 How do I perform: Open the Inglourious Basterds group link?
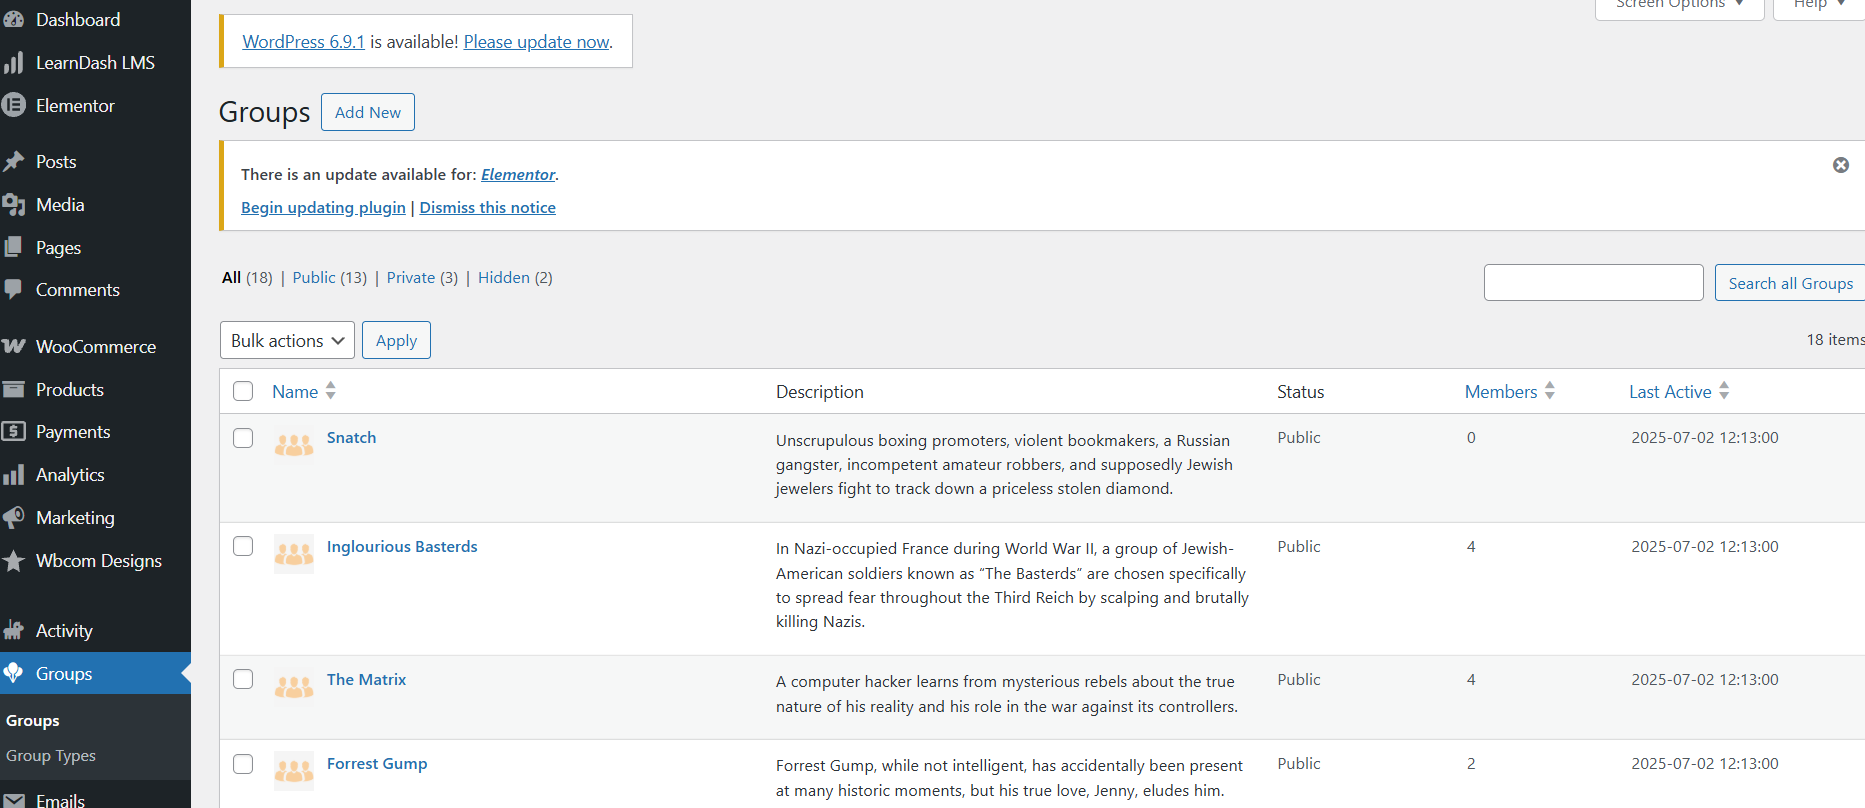pos(402,546)
